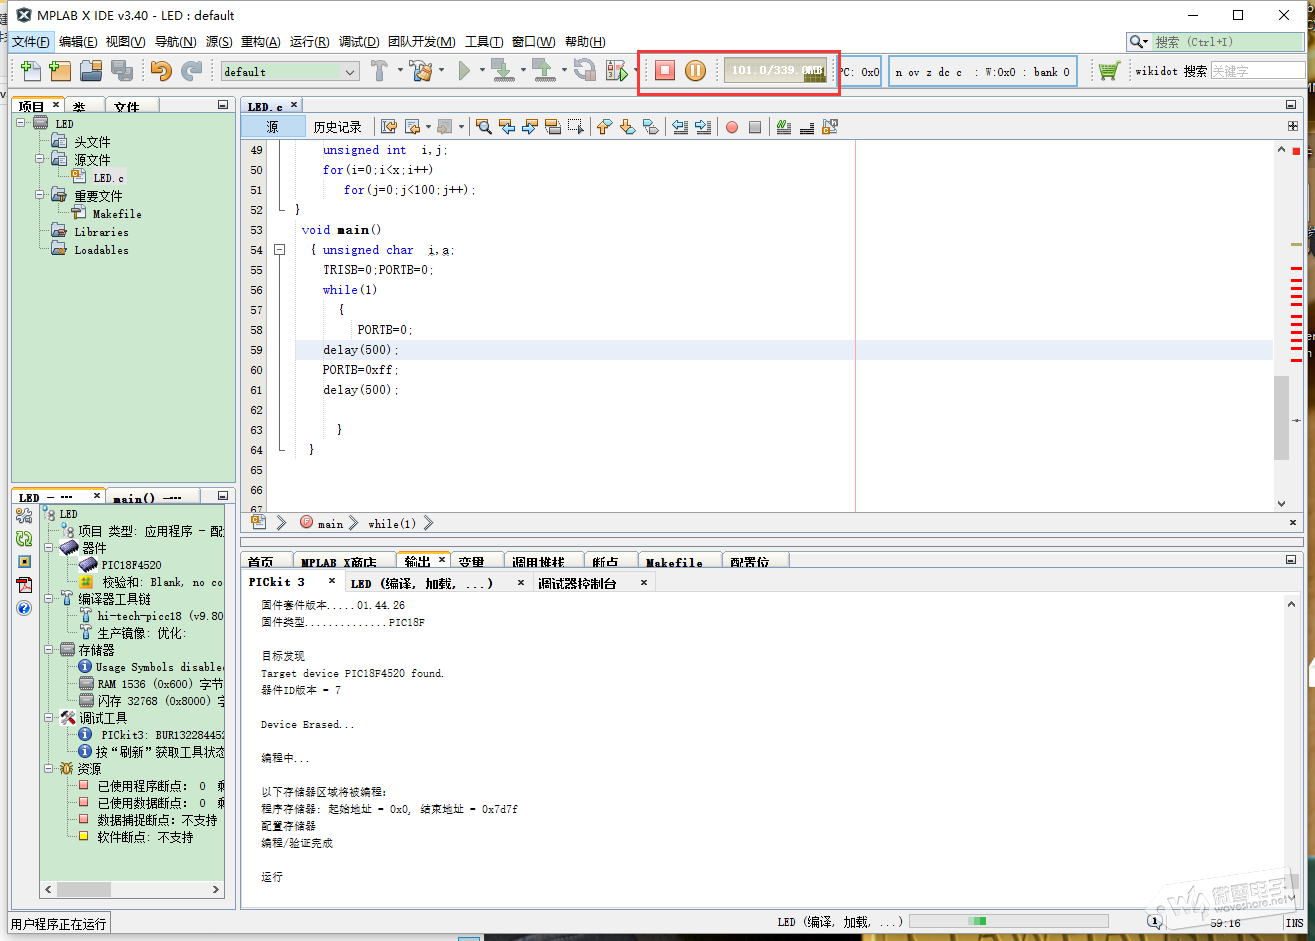
Task: Click the Run Project green play icon
Action: 464,71
